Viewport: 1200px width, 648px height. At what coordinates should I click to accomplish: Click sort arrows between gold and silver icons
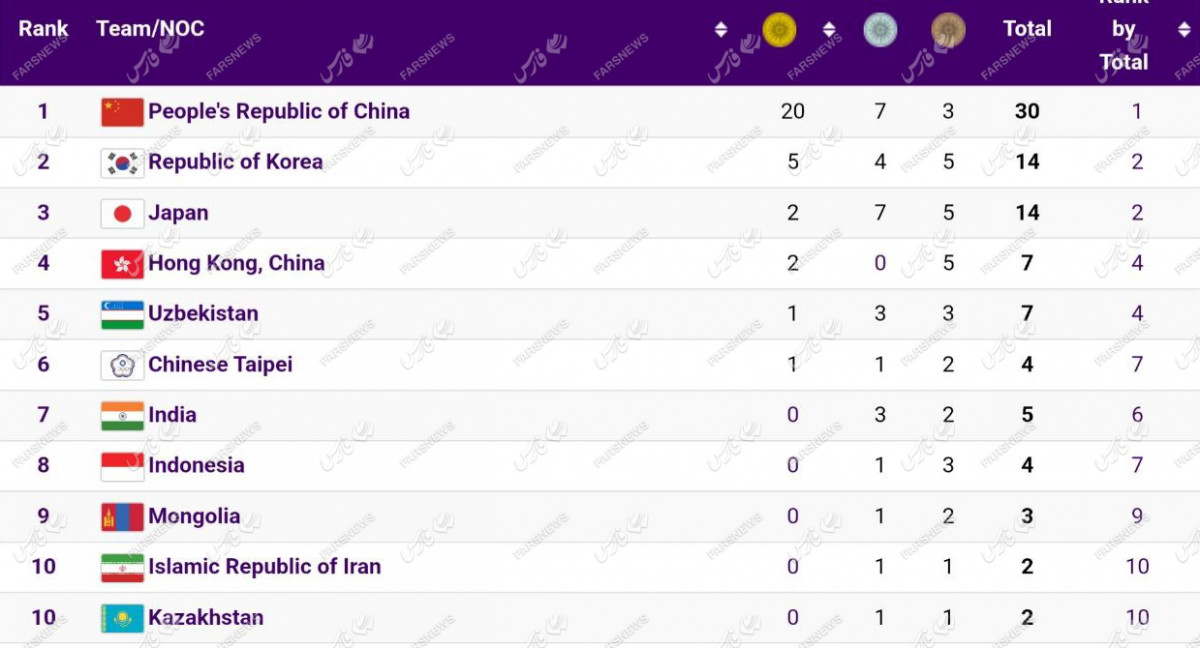[x=828, y=30]
